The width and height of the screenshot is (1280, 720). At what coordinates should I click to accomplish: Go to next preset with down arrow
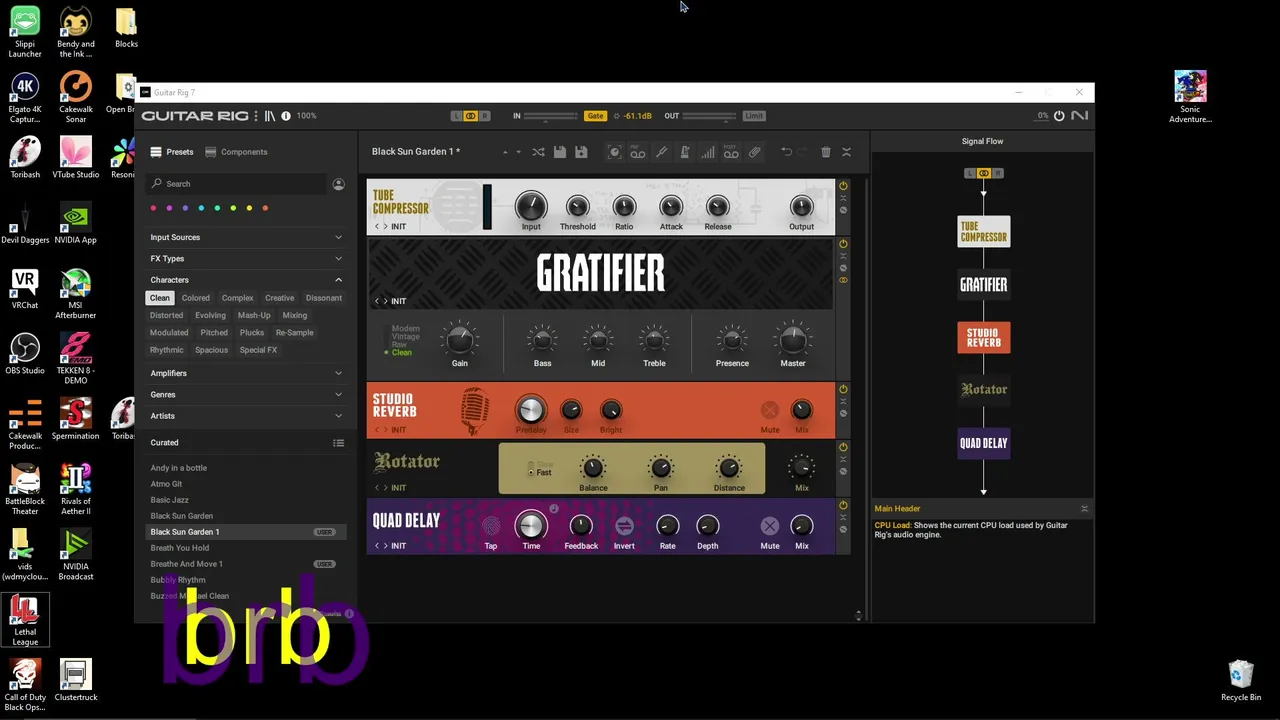(x=518, y=152)
